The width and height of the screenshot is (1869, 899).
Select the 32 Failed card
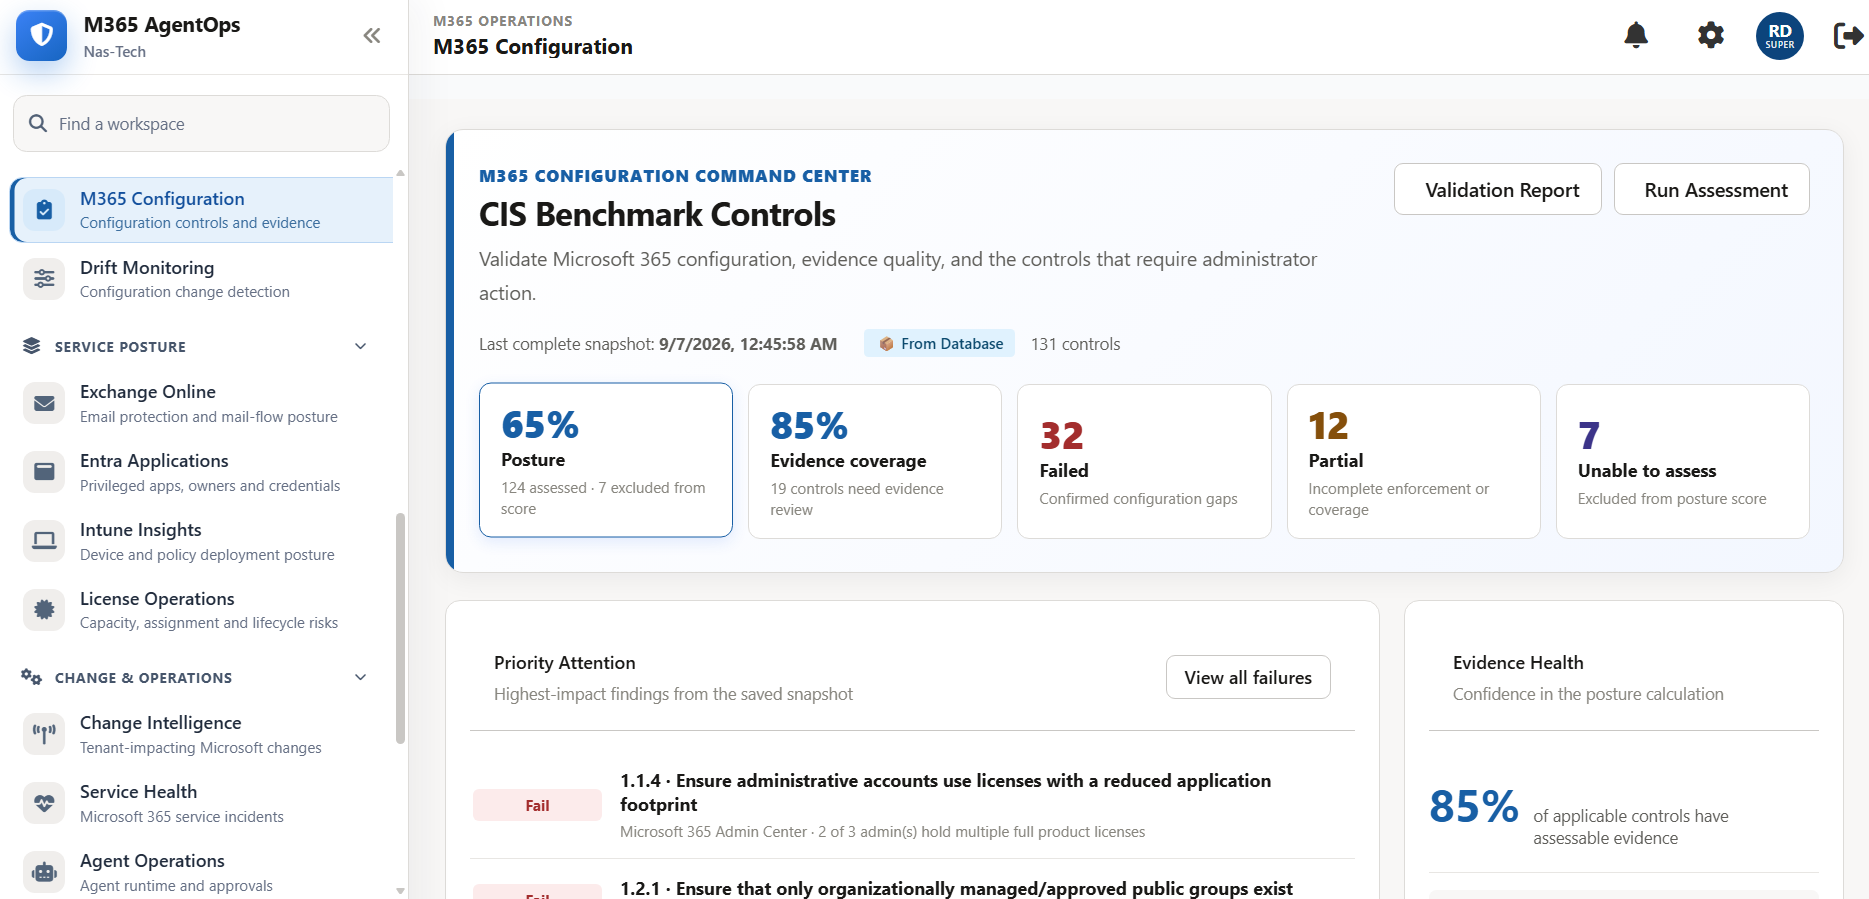click(1144, 461)
